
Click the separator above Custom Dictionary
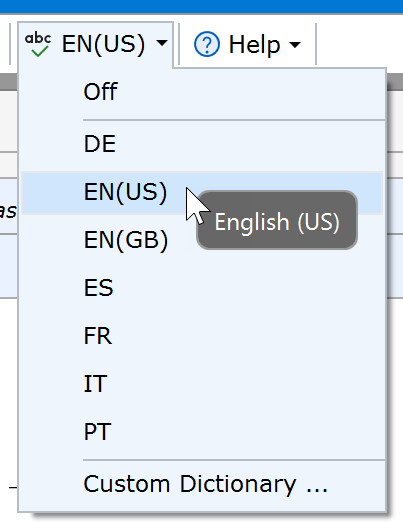[x=234, y=460]
